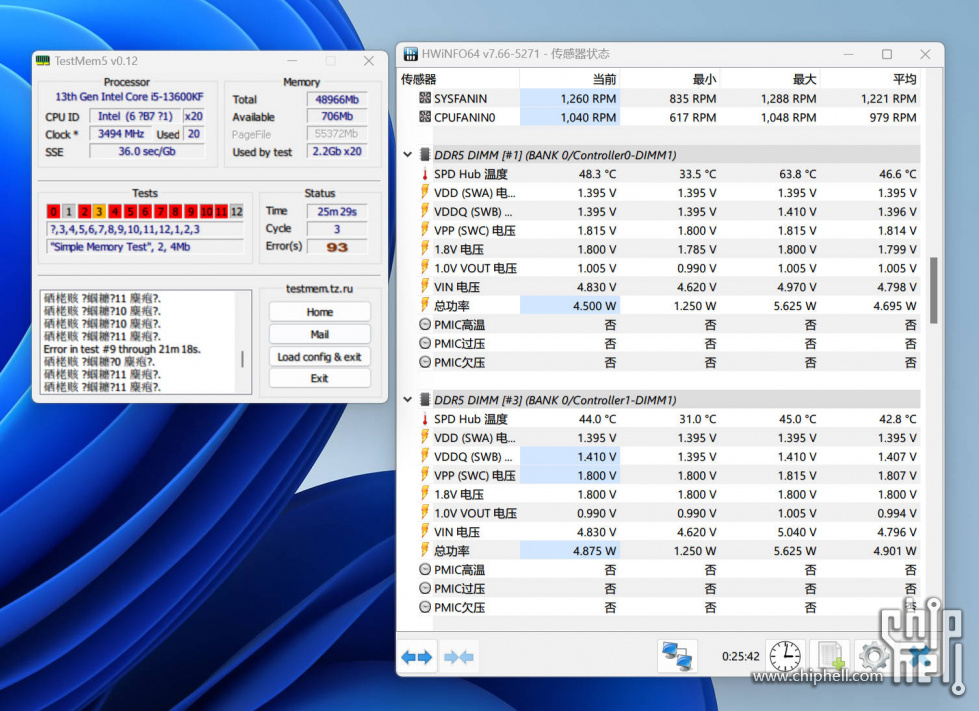This screenshot has width=979, height=711.
Task: Click the gray test 12 box in TestMem5
Action: [x=237, y=212]
